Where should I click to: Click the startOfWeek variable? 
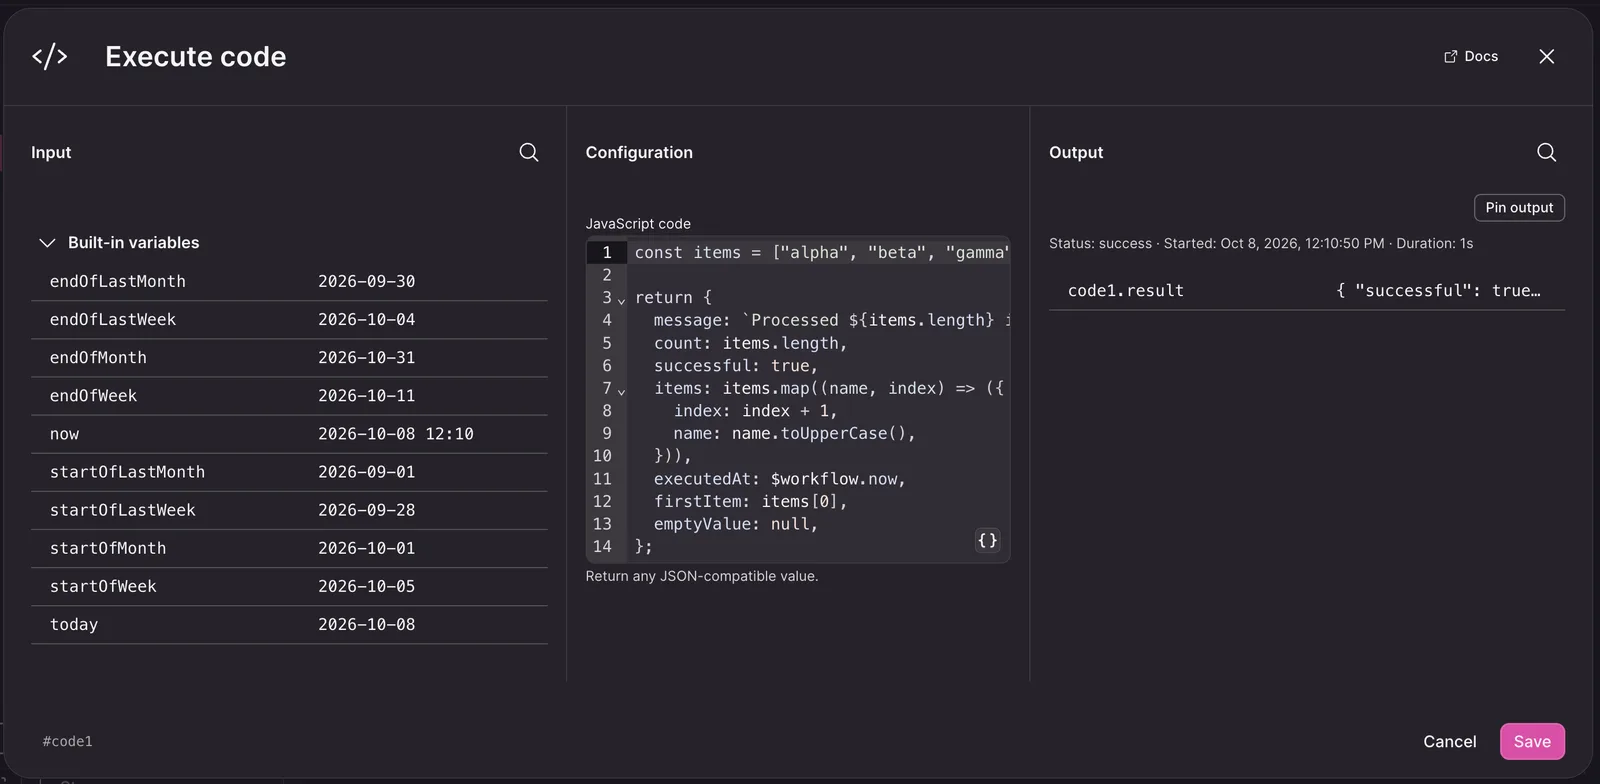click(x=289, y=586)
